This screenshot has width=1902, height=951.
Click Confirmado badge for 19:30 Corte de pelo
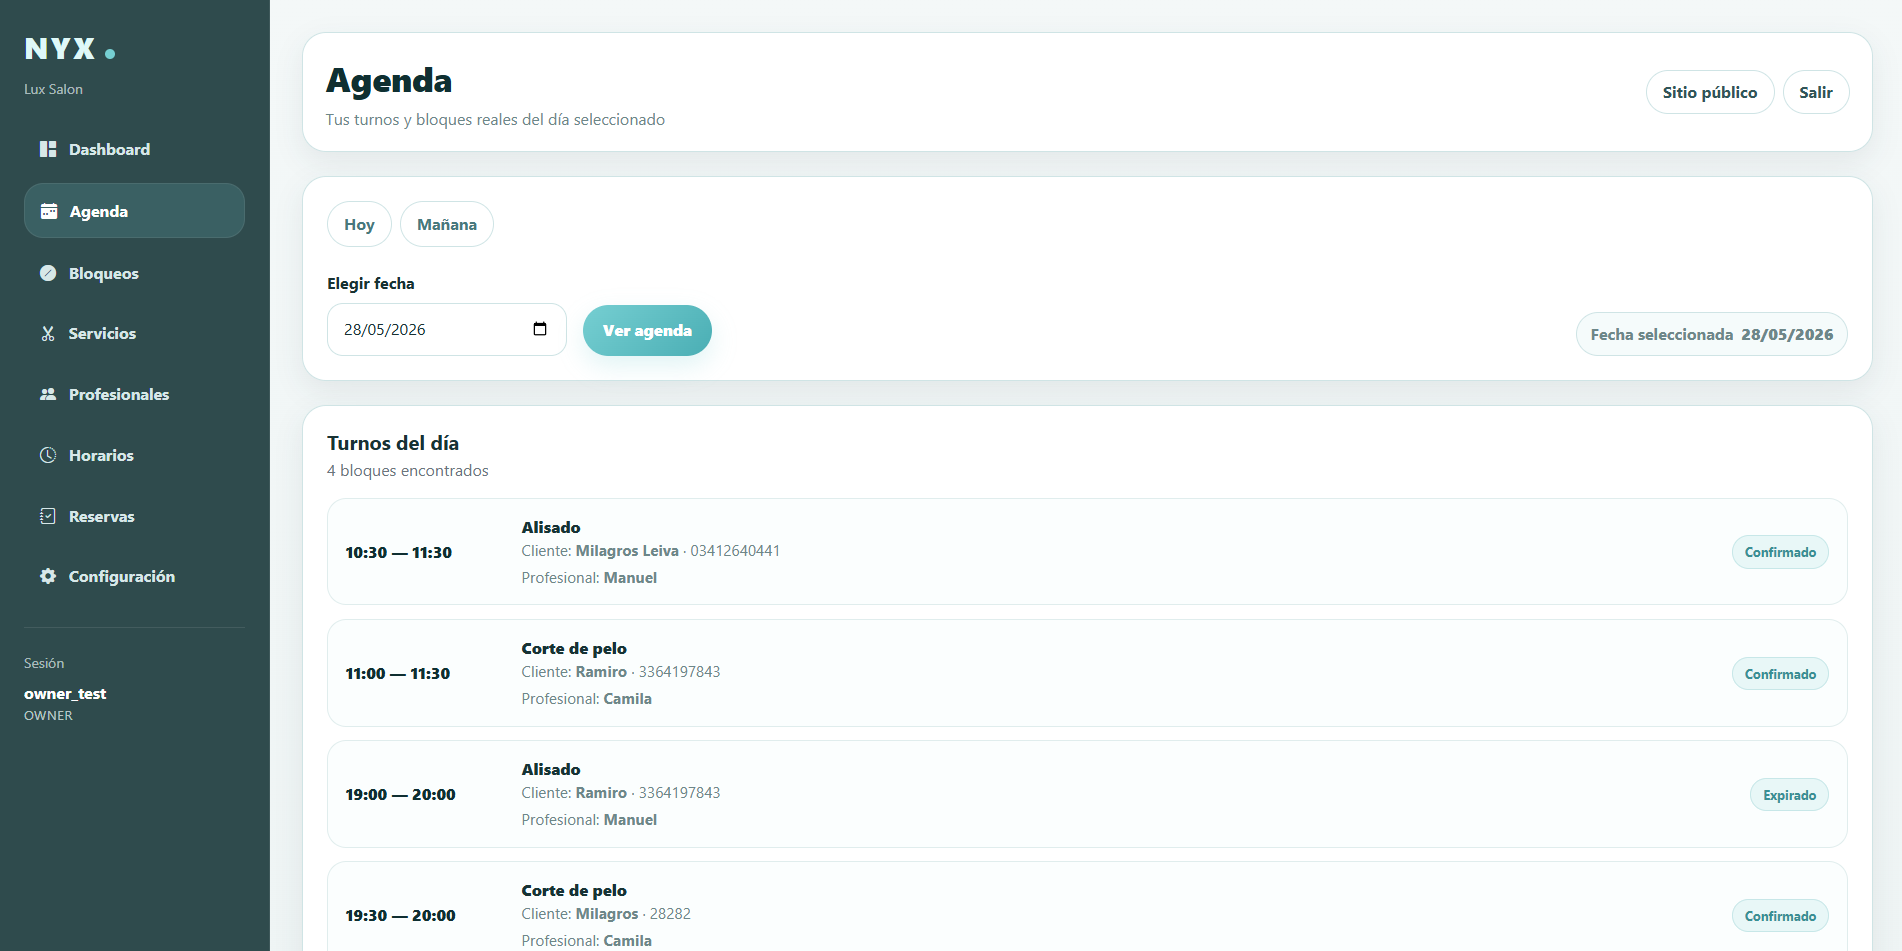click(x=1780, y=916)
